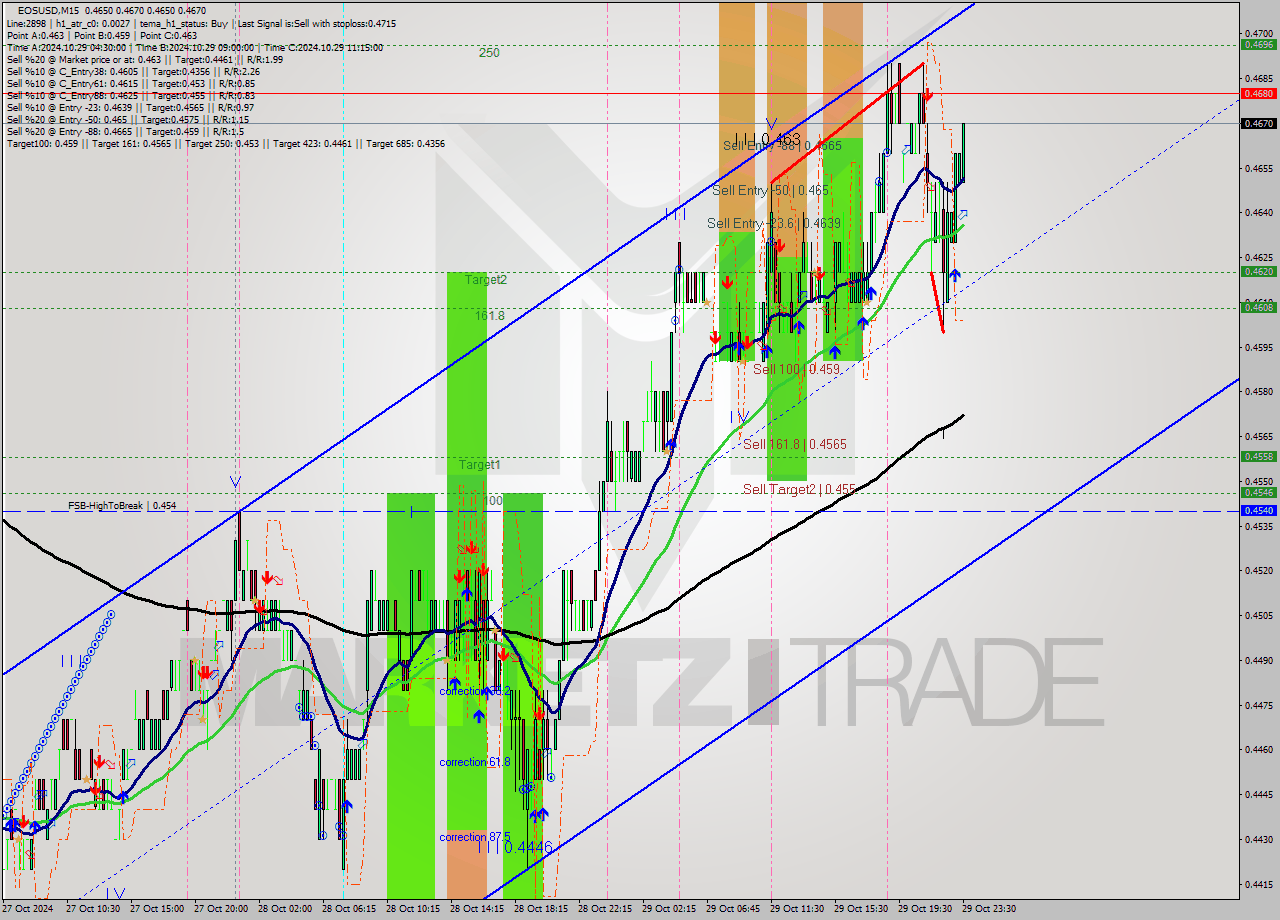The height and width of the screenshot is (920, 1280).
Task: Click the '| | | 0.463' wave label
Action: (768, 139)
